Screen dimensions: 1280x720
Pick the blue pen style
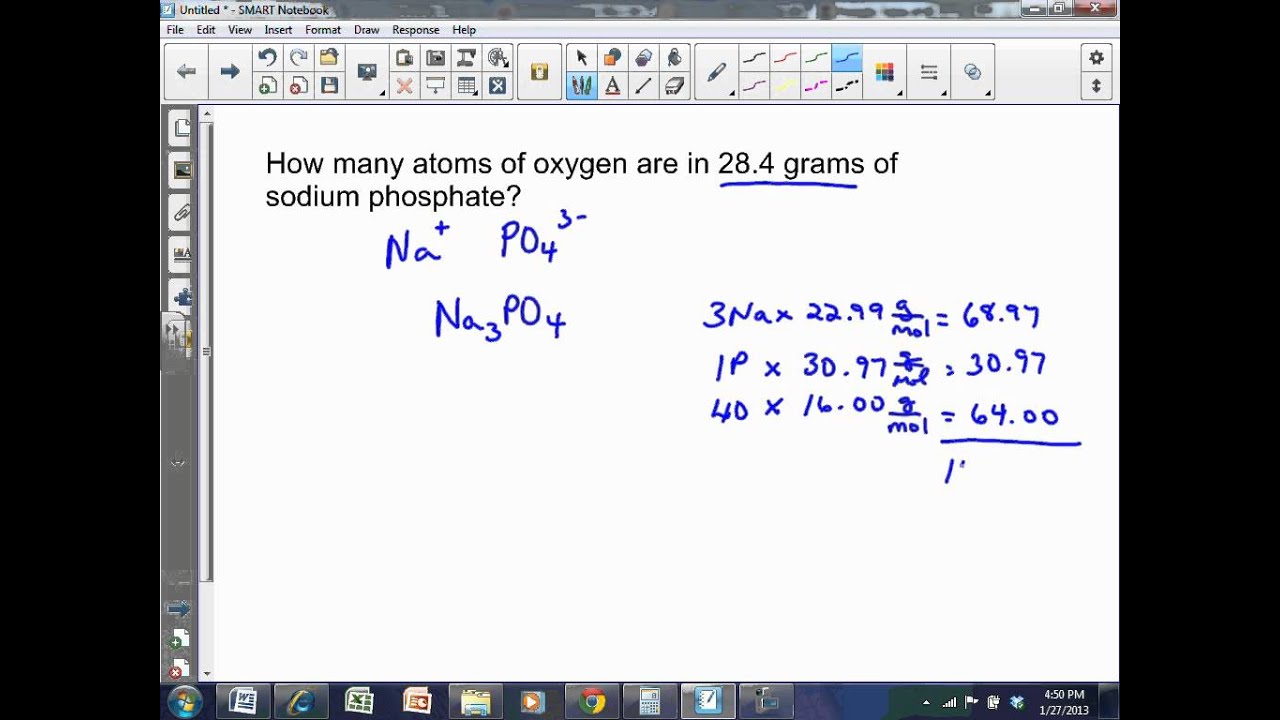coord(847,58)
